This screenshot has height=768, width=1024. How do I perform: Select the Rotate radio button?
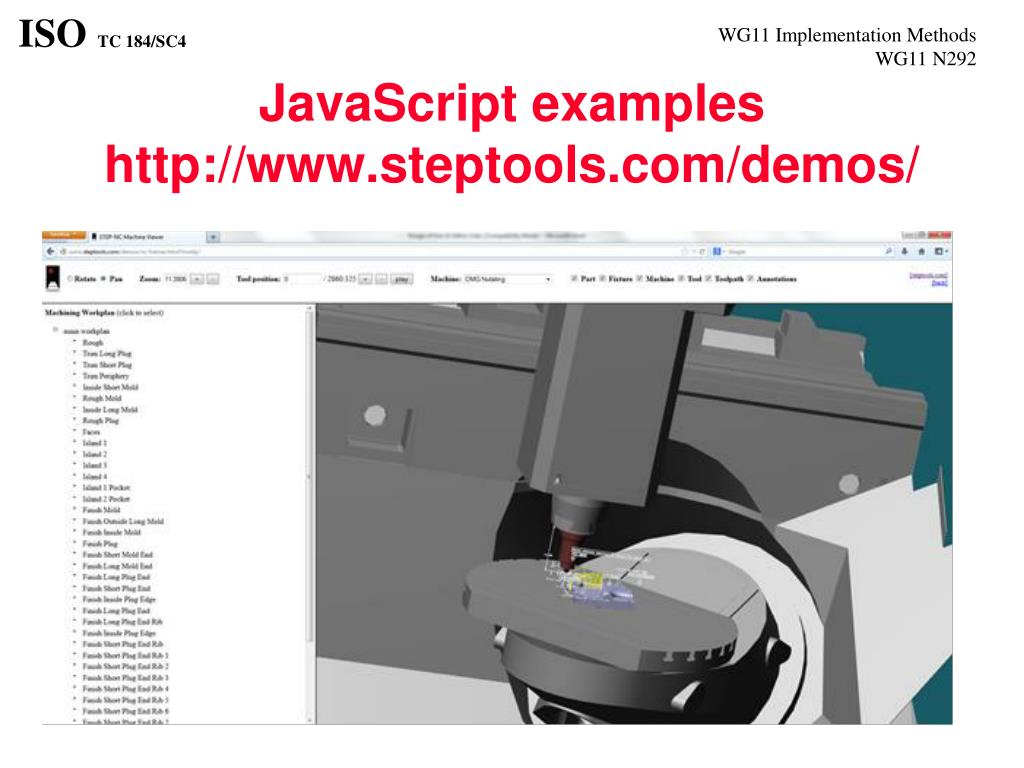point(70,279)
